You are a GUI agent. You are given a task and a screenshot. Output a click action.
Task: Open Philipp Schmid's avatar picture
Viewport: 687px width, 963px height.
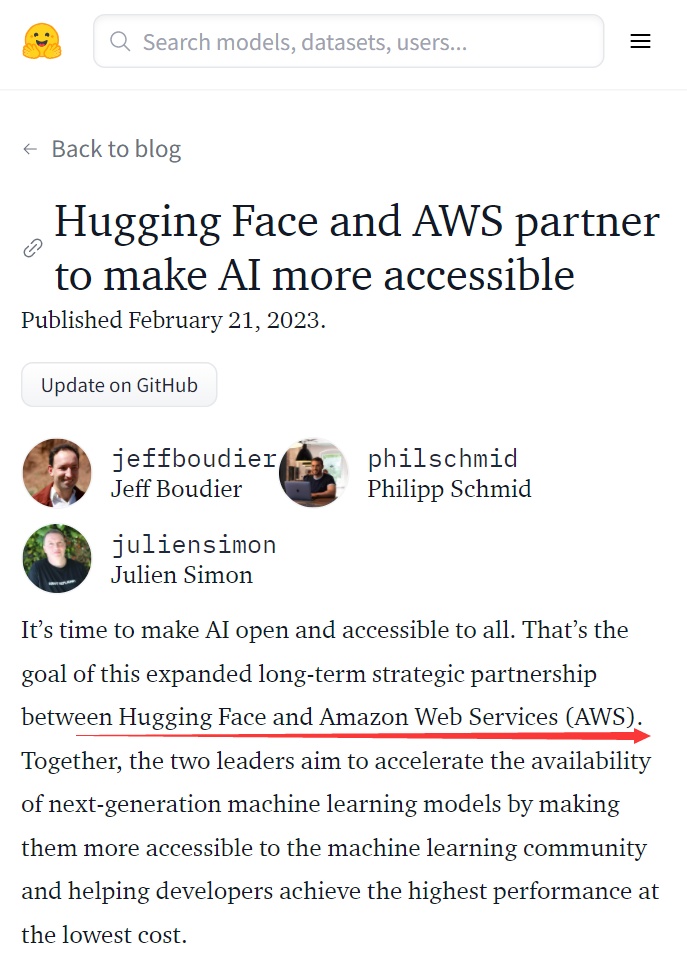tap(313, 473)
